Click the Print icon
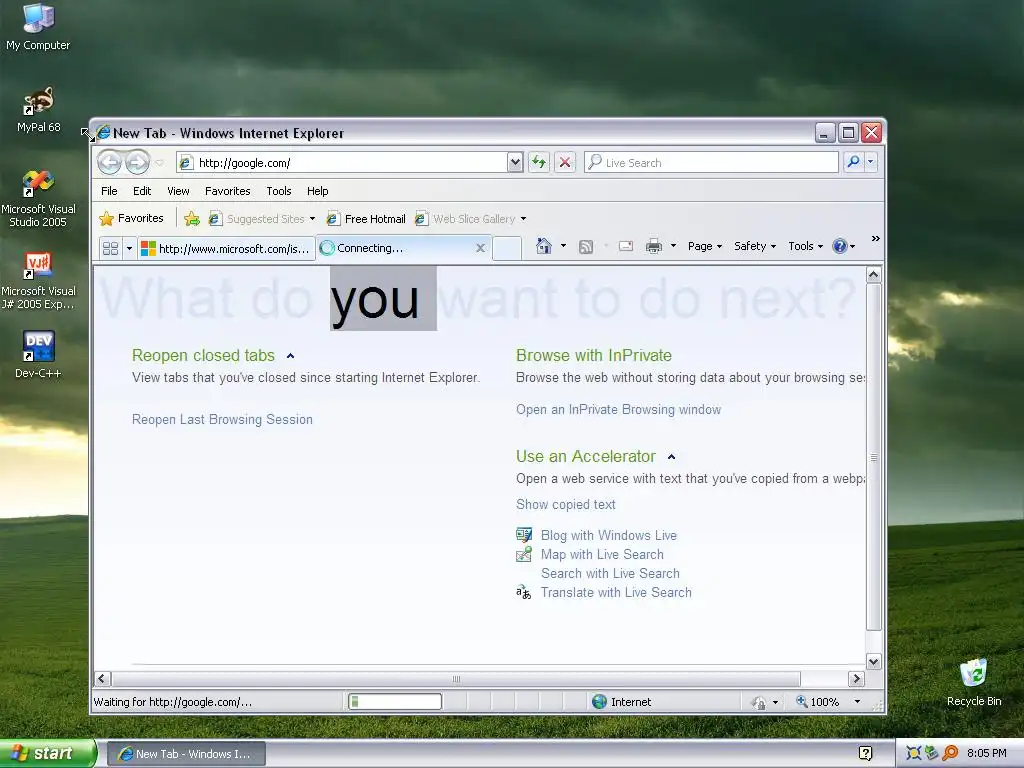Viewport: 1024px width, 768px height. pyautogui.click(x=654, y=246)
